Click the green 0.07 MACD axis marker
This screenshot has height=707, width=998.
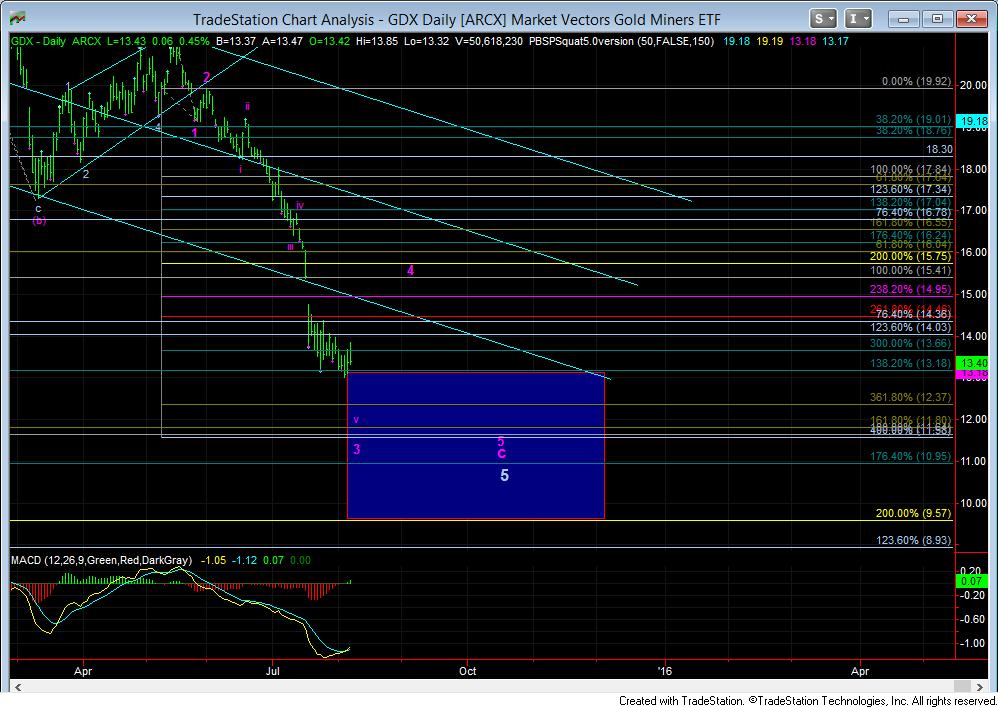point(972,581)
